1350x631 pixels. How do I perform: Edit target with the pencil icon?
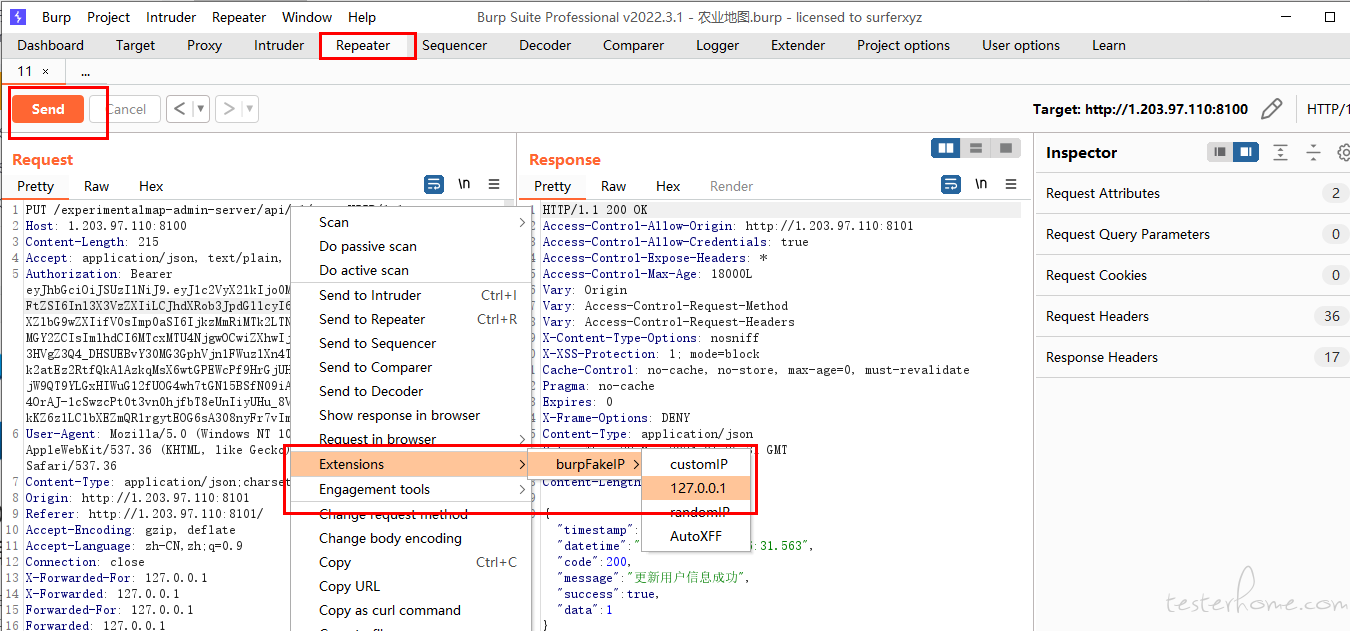click(x=1271, y=109)
